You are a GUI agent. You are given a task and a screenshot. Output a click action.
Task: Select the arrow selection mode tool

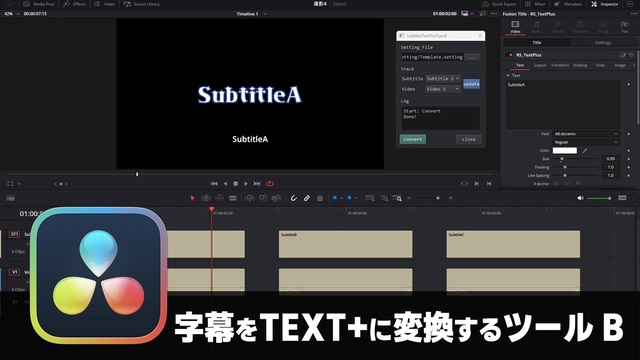(x=193, y=198)
